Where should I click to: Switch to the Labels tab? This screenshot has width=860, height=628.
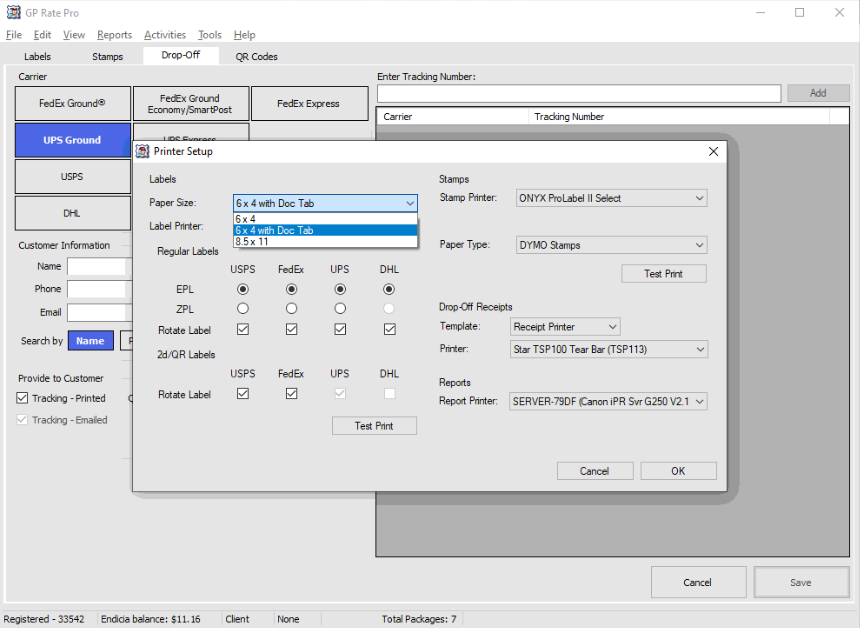37,56
